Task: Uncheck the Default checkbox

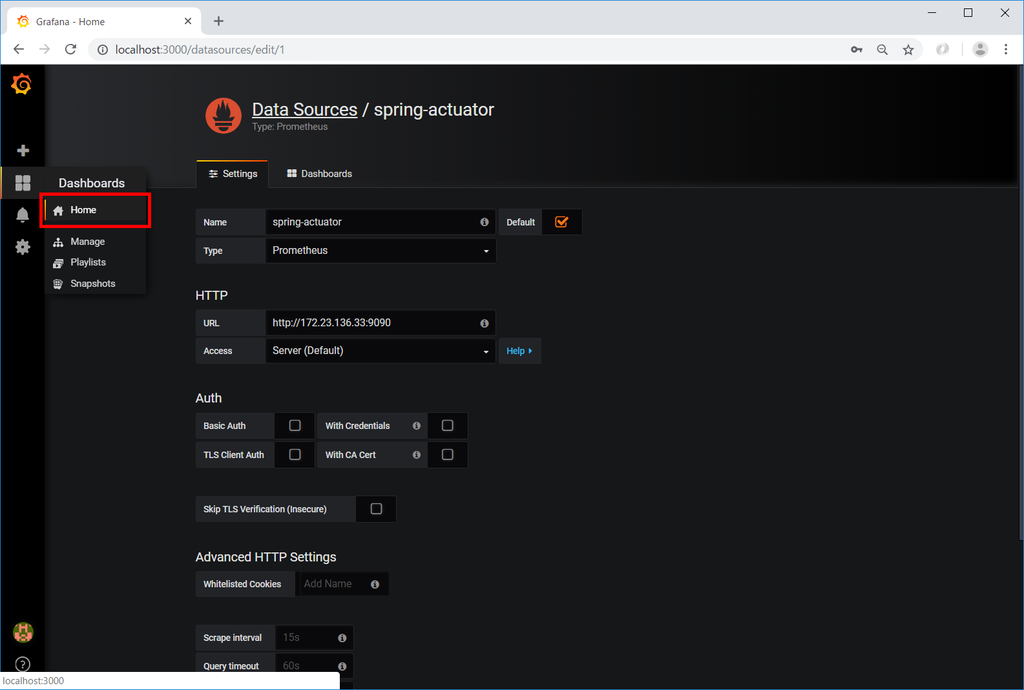Action: 561,222
